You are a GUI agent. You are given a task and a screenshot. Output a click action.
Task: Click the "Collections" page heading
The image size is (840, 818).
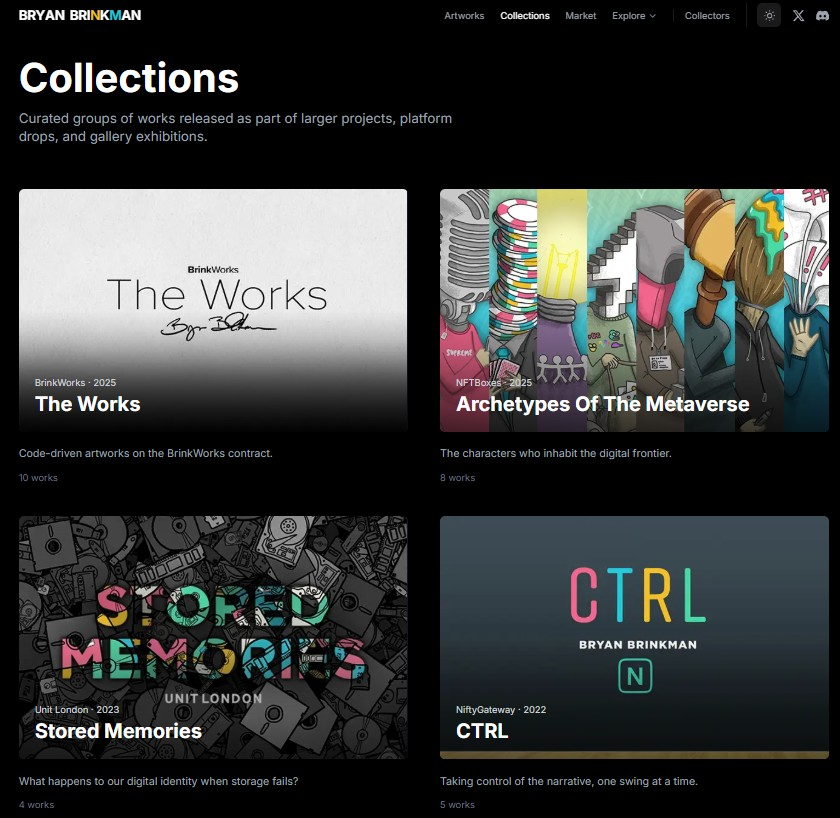coord(129,78)
